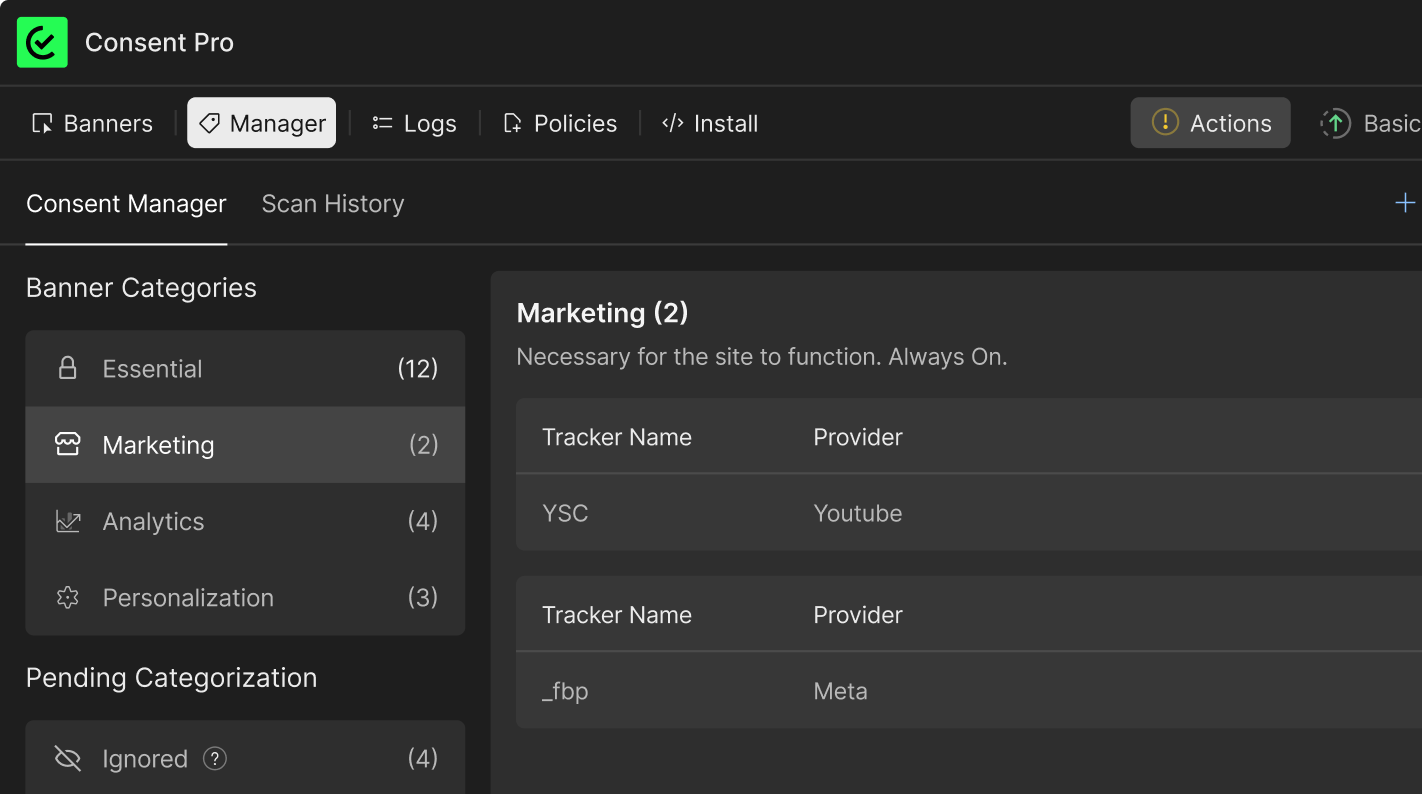Select the Marketing category row
Image resolution: width=1422 pixels, height=794 pixels.
245,445
